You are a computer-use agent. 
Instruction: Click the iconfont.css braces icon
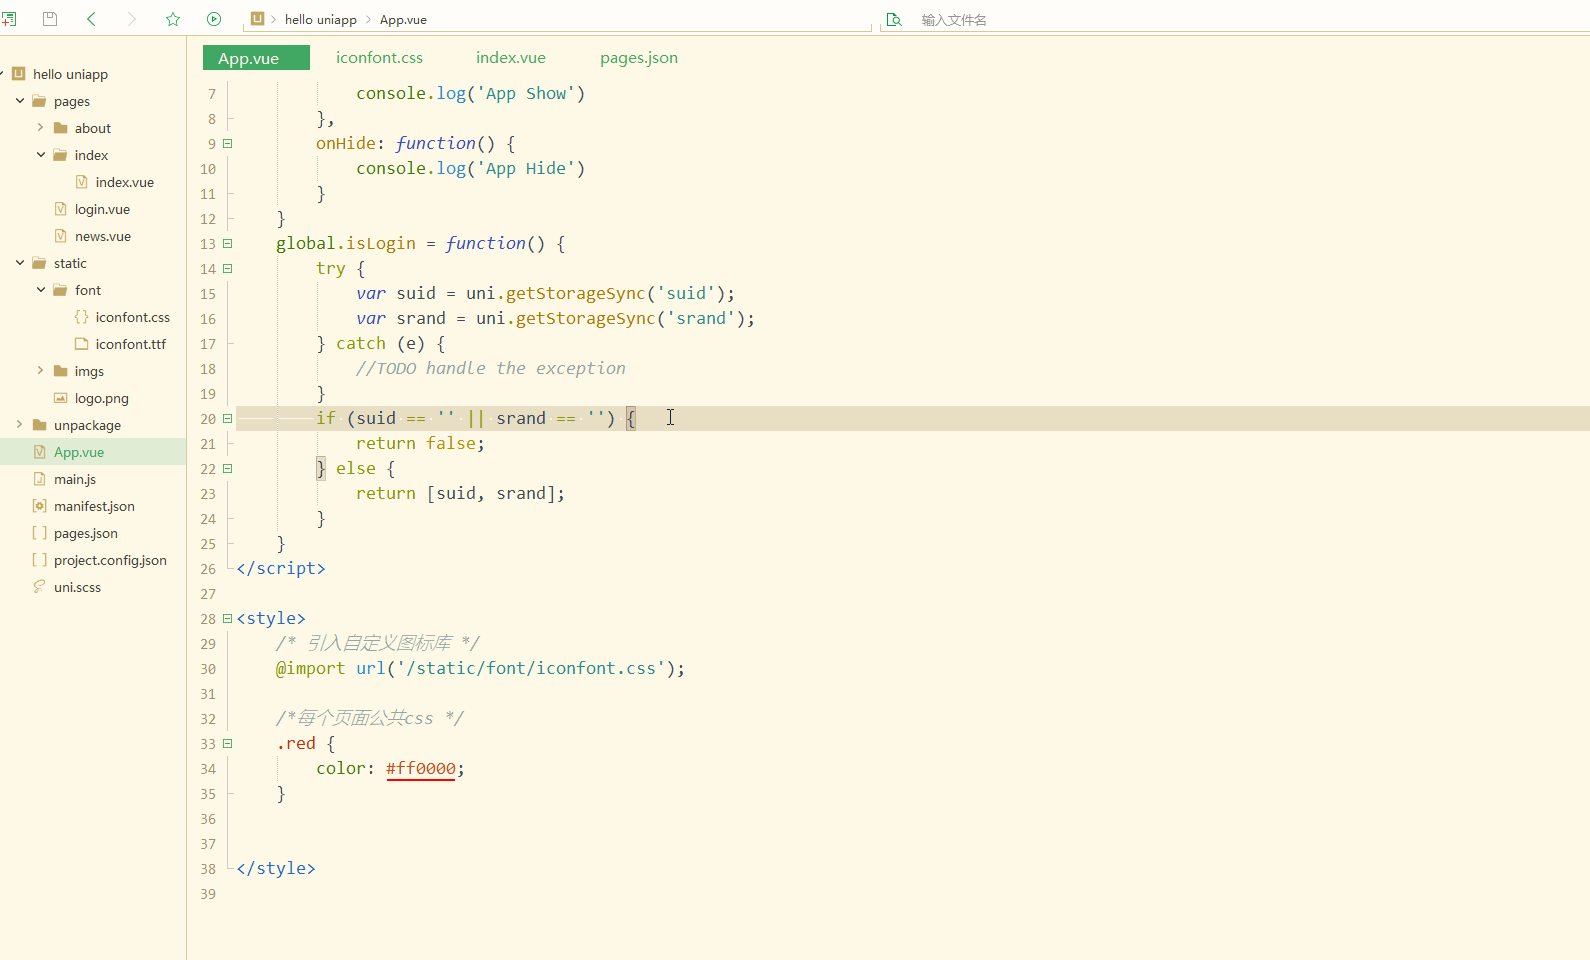pos(82,317)
